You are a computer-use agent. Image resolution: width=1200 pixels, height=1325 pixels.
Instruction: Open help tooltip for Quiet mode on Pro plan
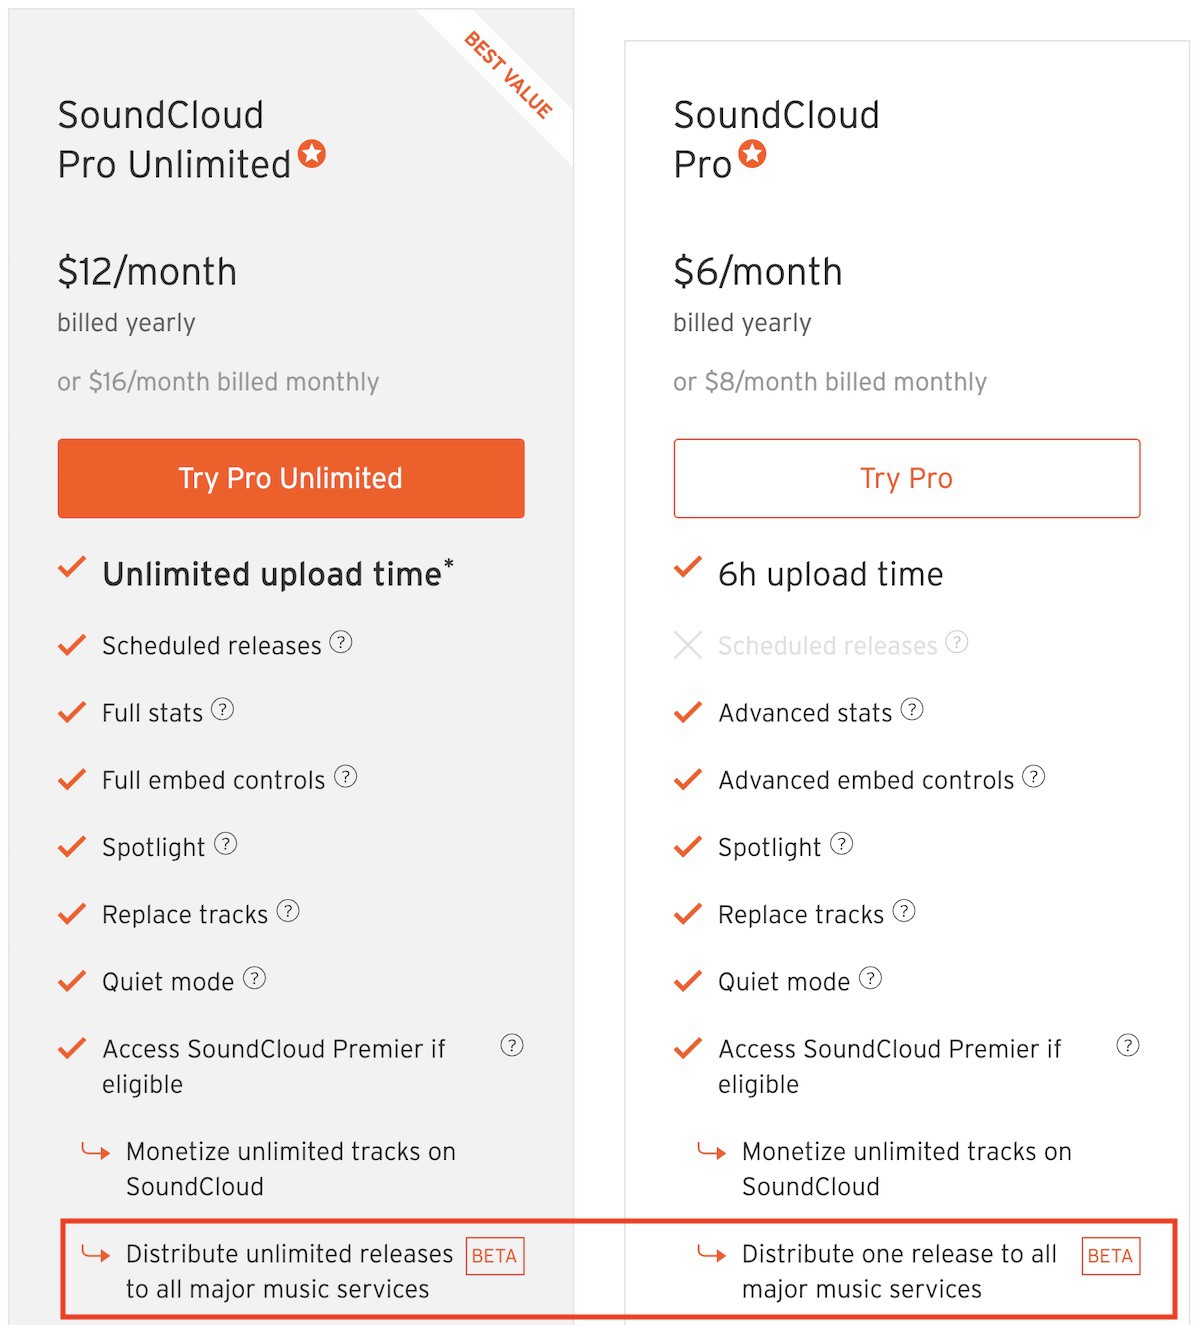pyautogui.click(x=872, y=979)
